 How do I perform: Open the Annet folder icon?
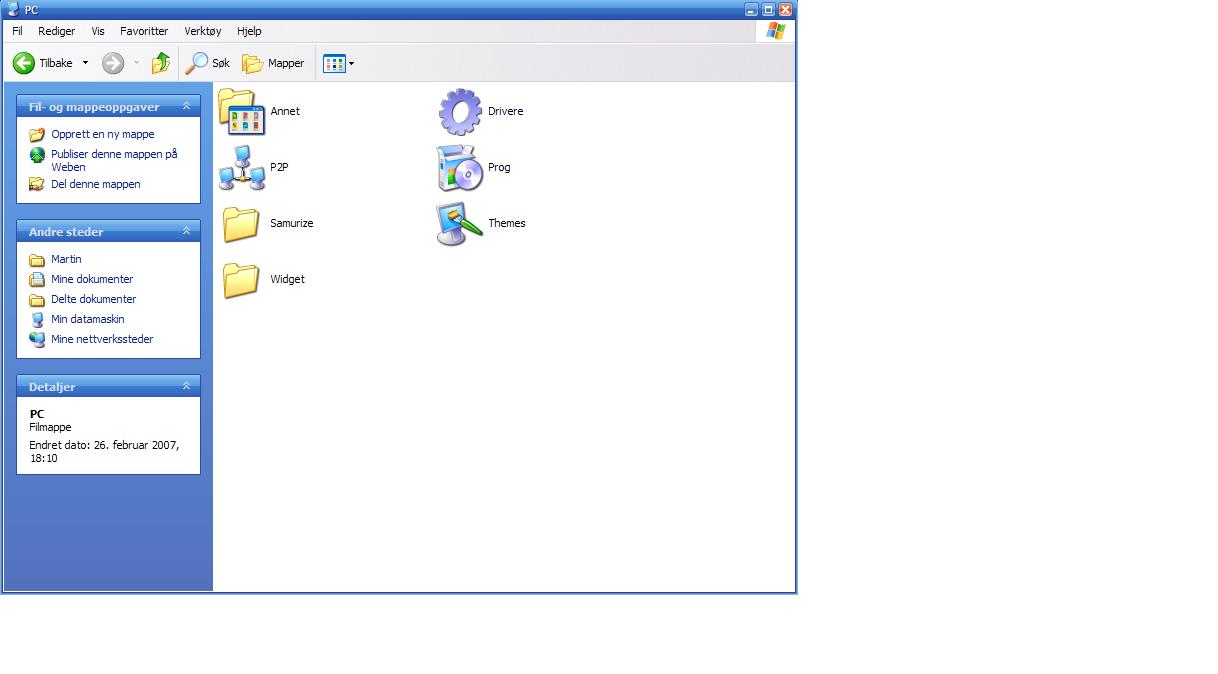click(x=241, y=111)
